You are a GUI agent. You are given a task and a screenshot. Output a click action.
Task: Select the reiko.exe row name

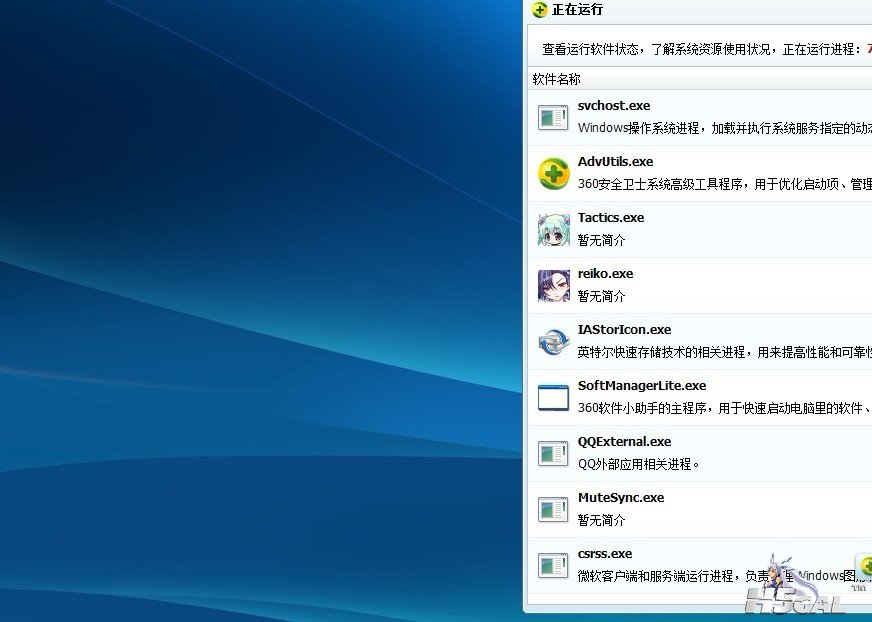coord(605,273)
